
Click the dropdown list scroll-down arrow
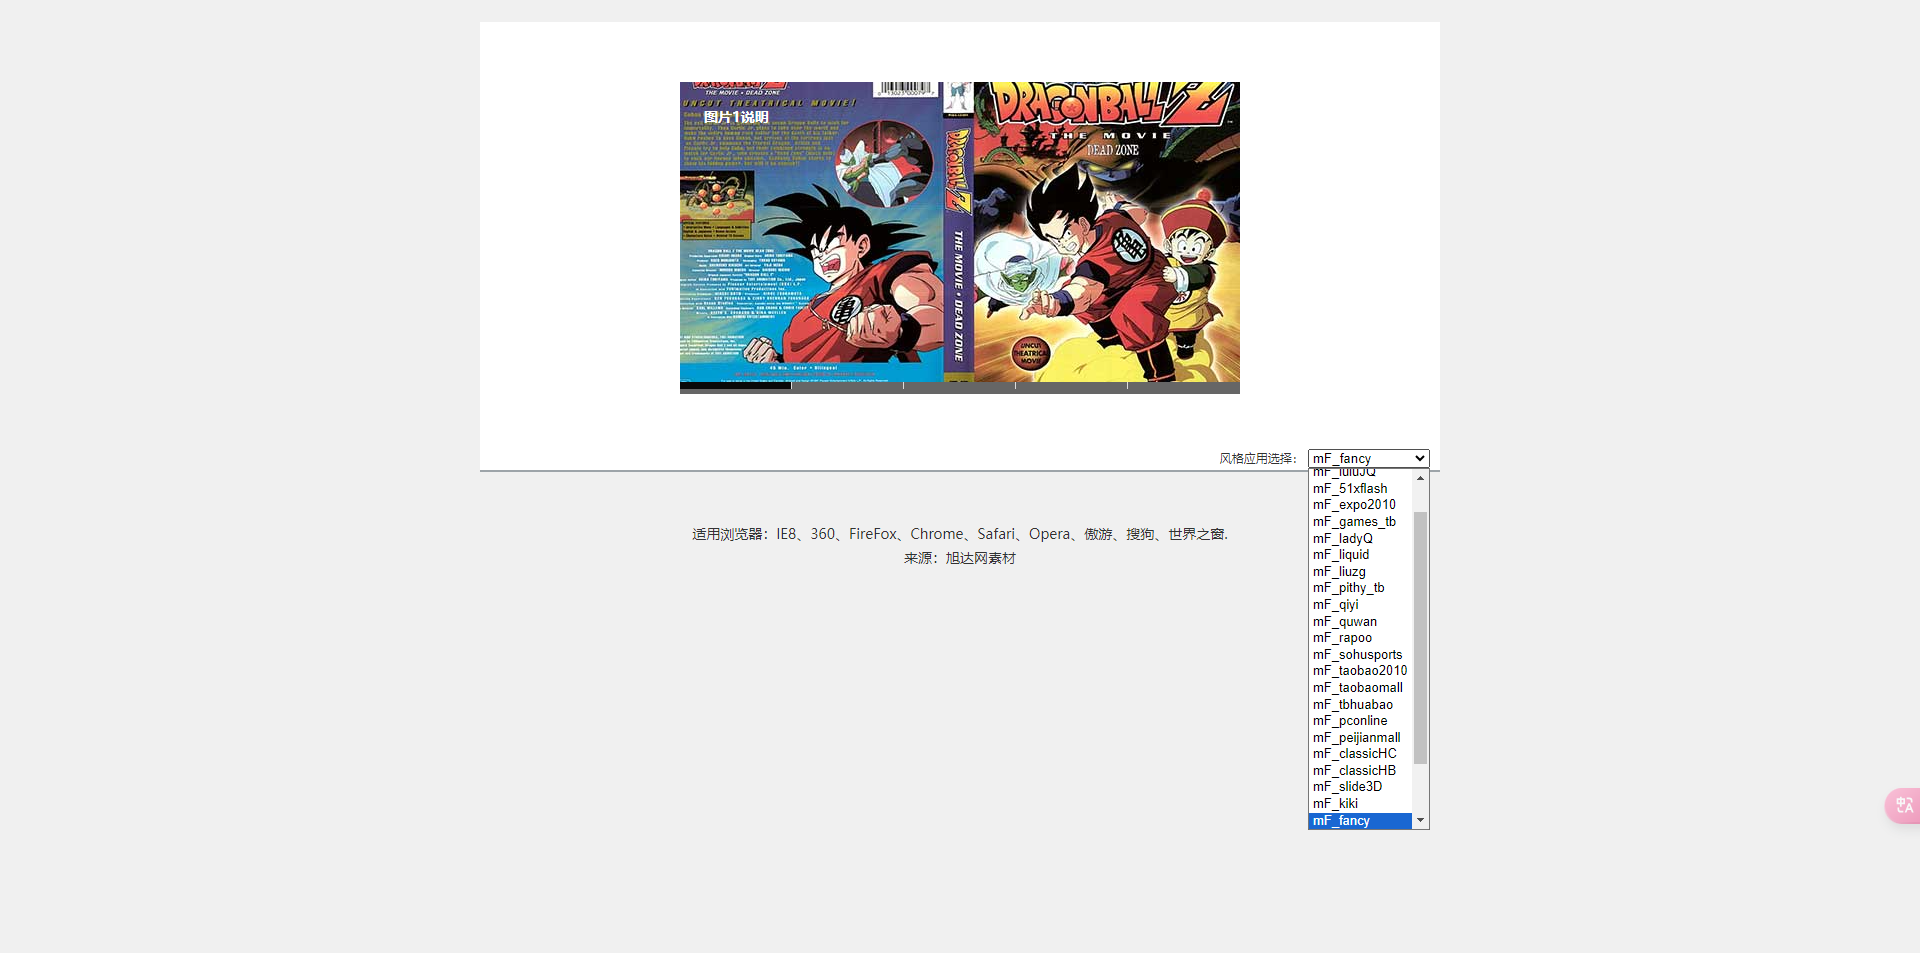pyautogui.click(x=1420, y=820)
